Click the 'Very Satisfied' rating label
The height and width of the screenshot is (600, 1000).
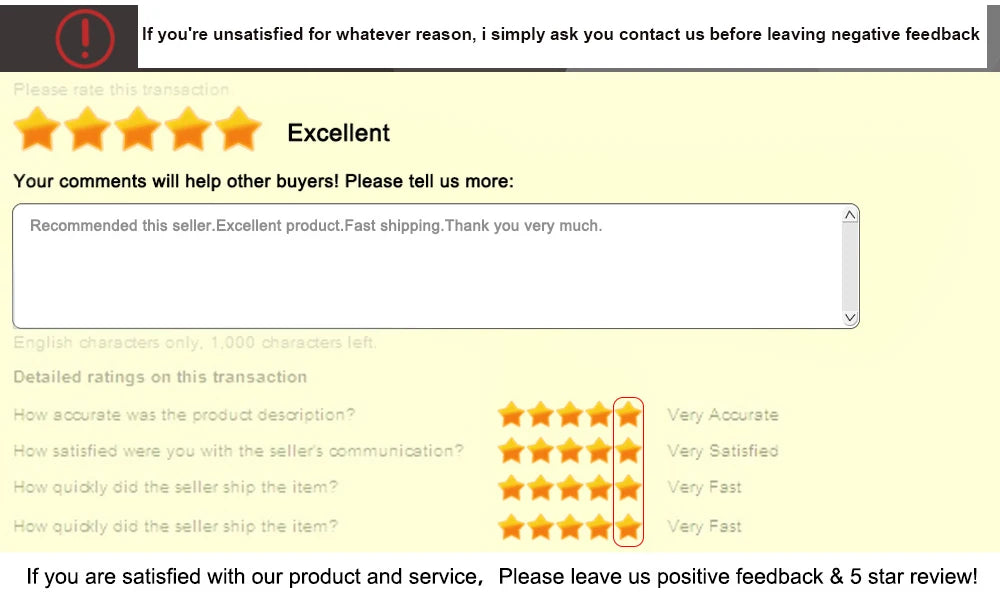coord(722,451)
